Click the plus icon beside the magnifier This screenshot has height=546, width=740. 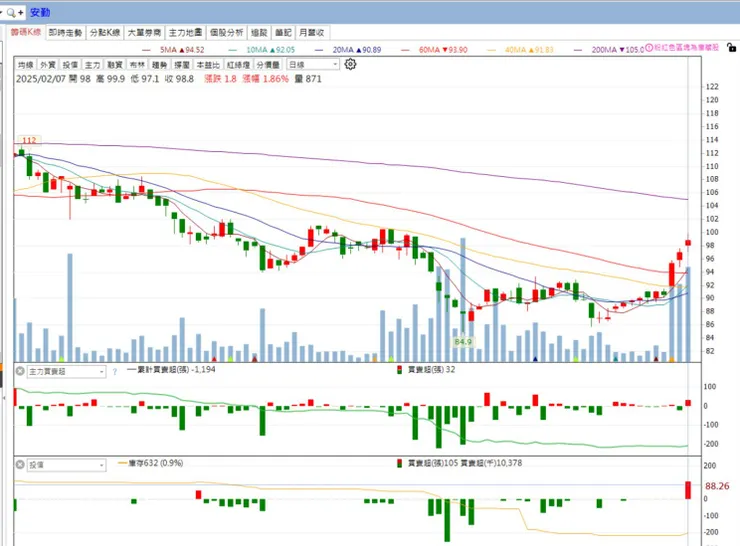click(20, 13)
